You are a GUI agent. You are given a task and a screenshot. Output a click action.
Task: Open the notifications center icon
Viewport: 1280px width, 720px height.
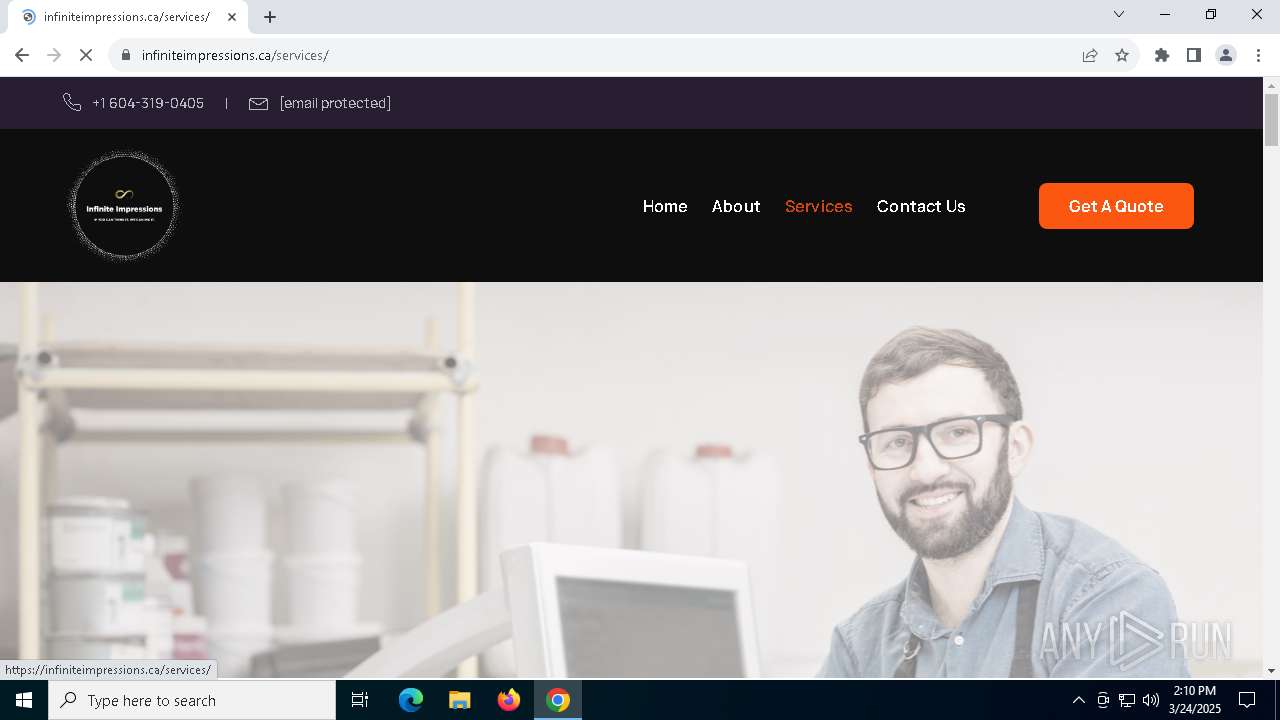click(1247, 700)
